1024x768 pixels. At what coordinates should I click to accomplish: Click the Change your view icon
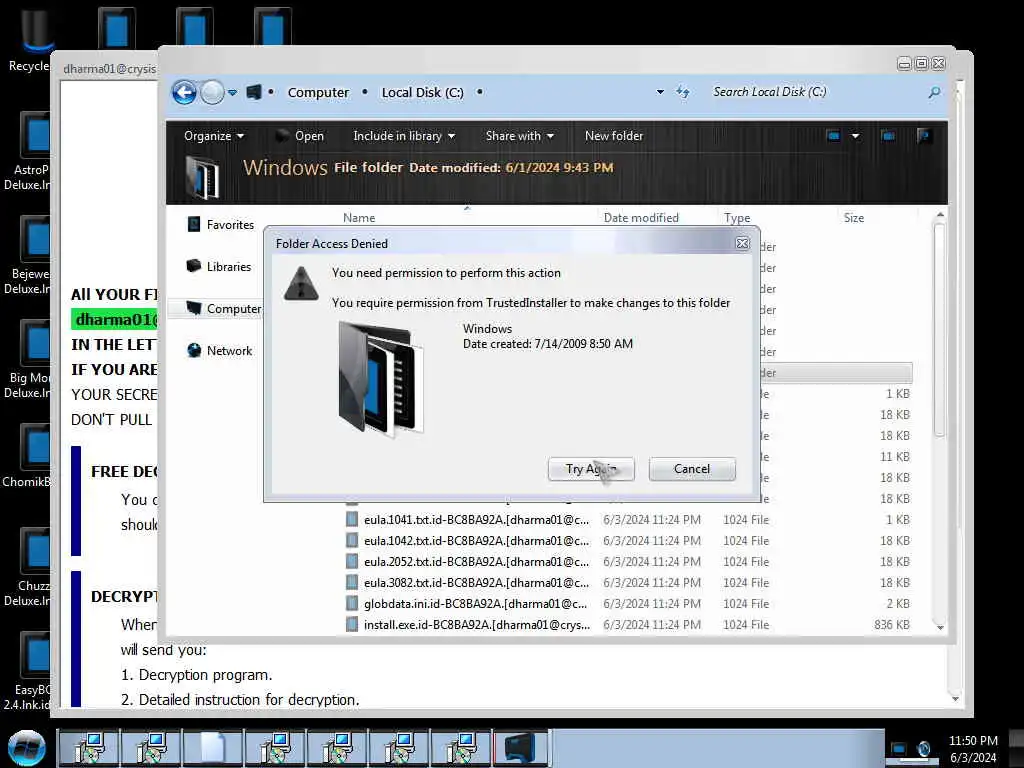[833, 136]
